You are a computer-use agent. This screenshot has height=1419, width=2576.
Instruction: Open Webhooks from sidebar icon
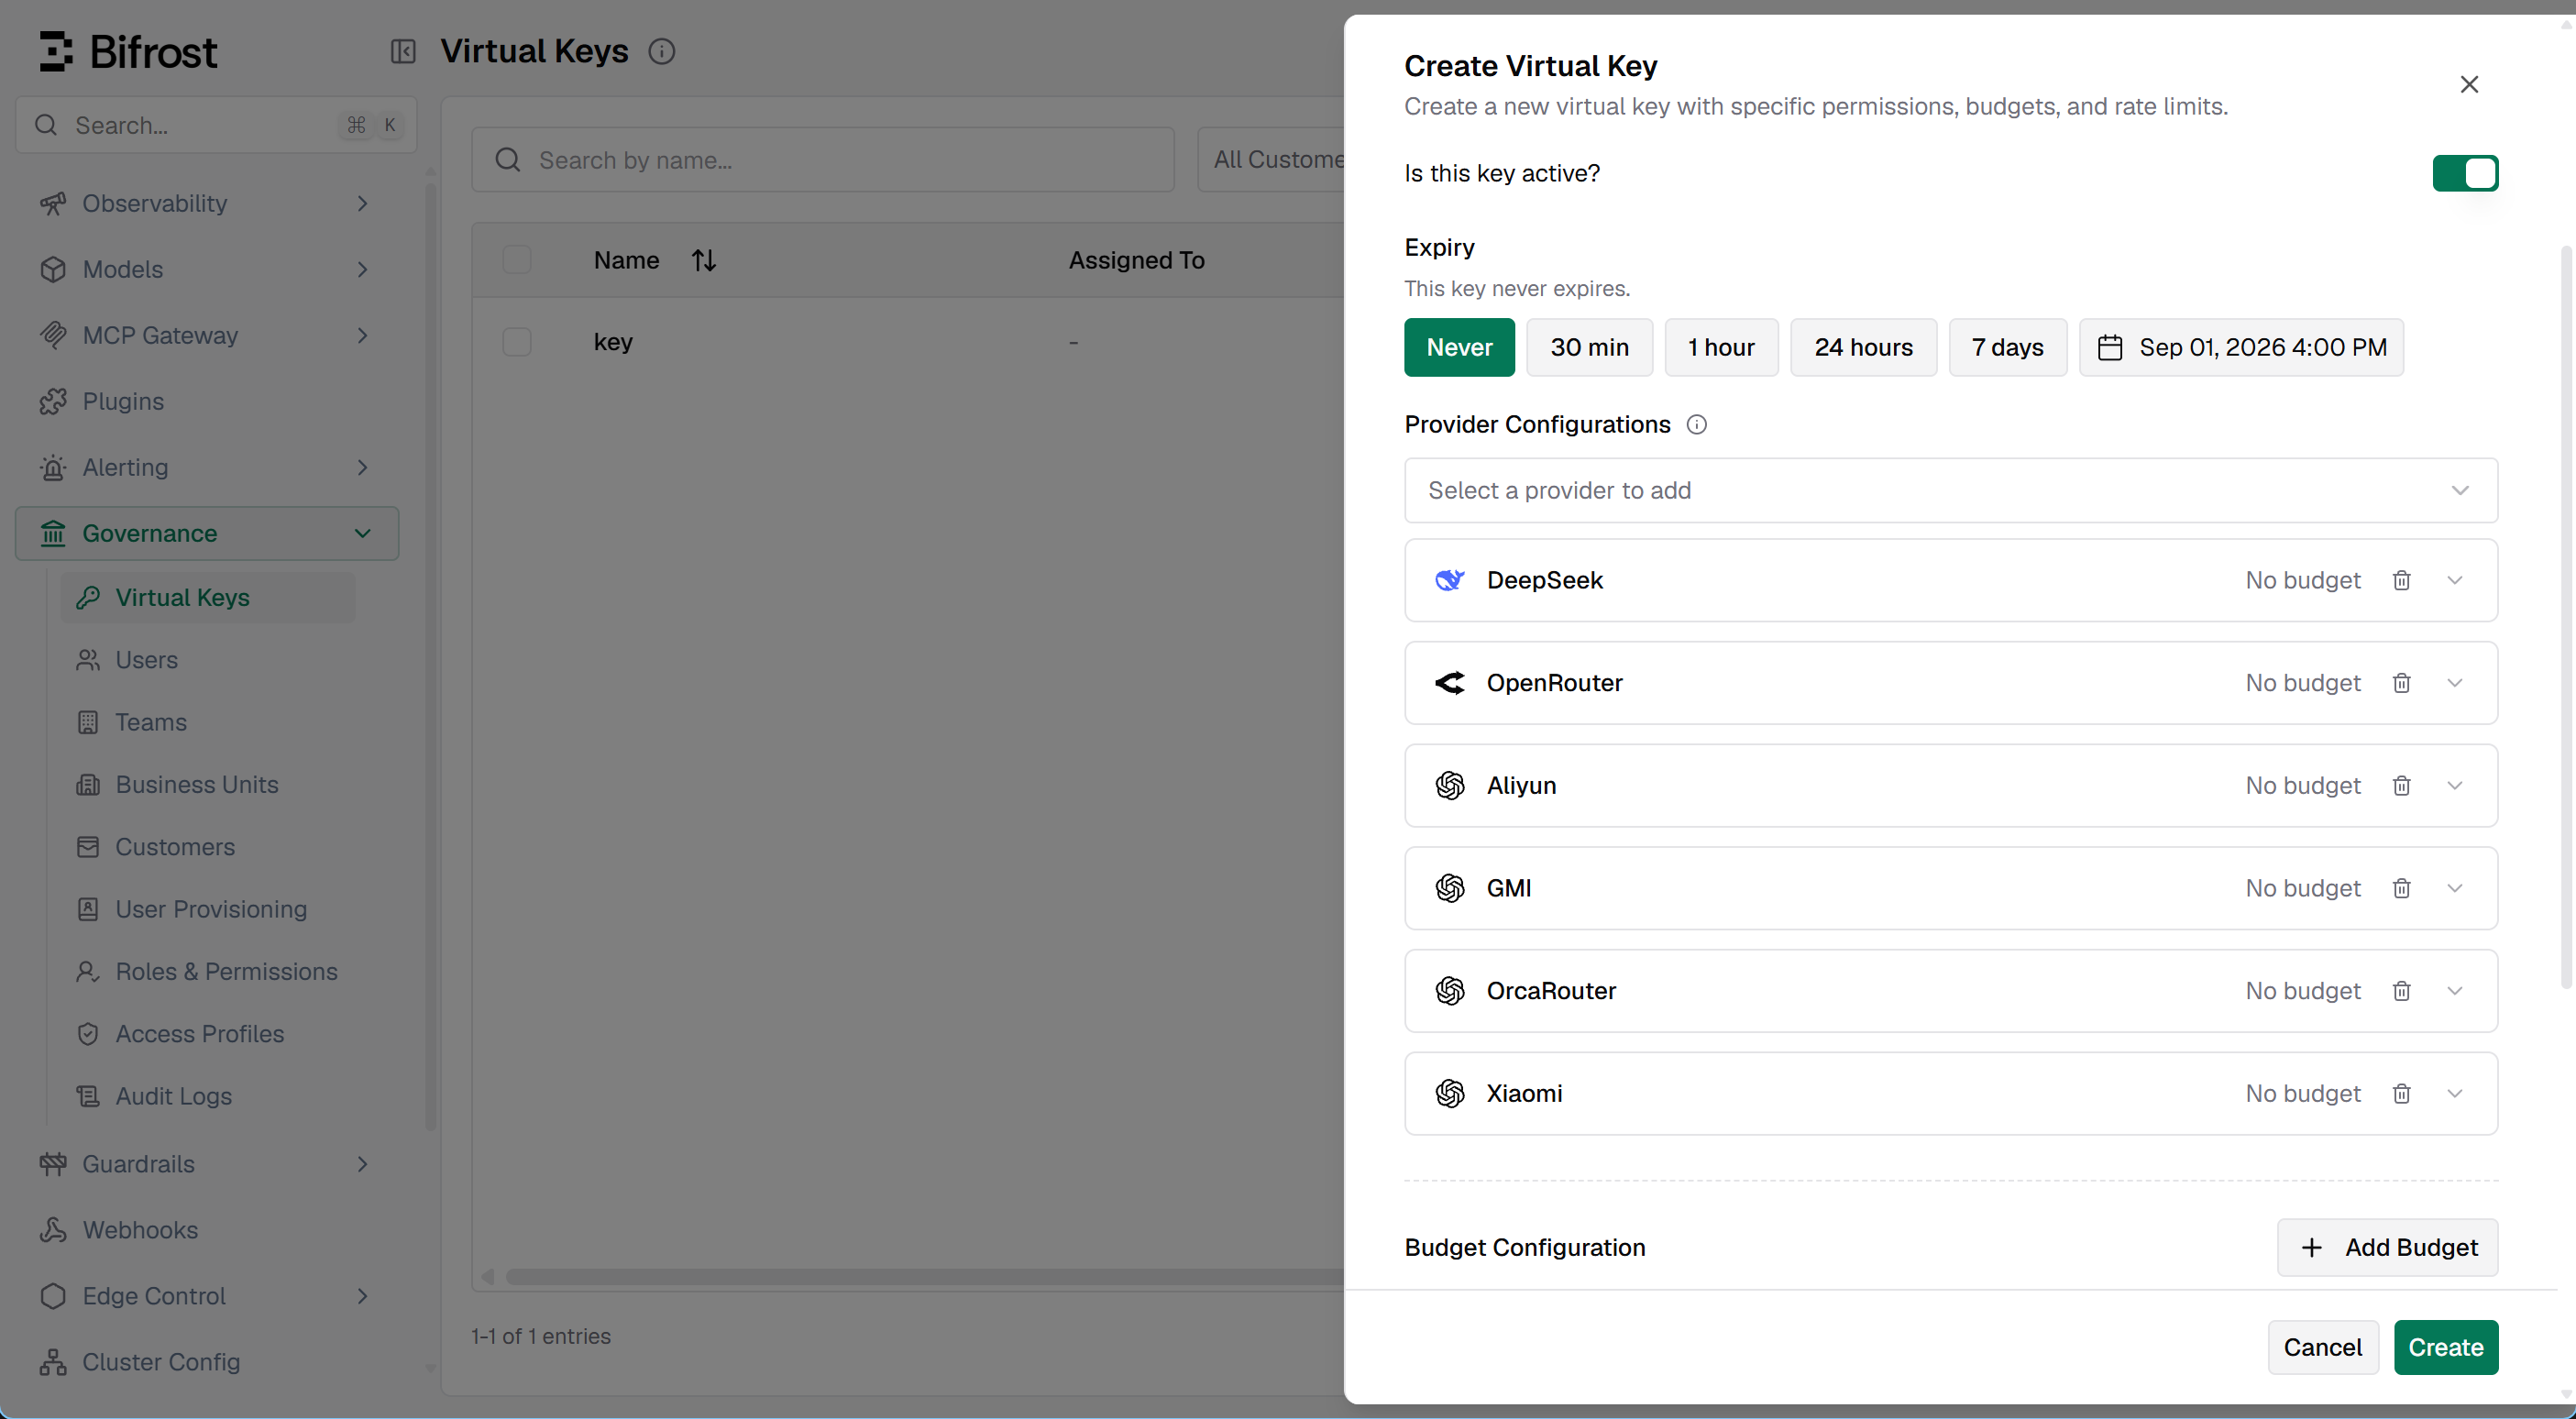point(53,1231)
